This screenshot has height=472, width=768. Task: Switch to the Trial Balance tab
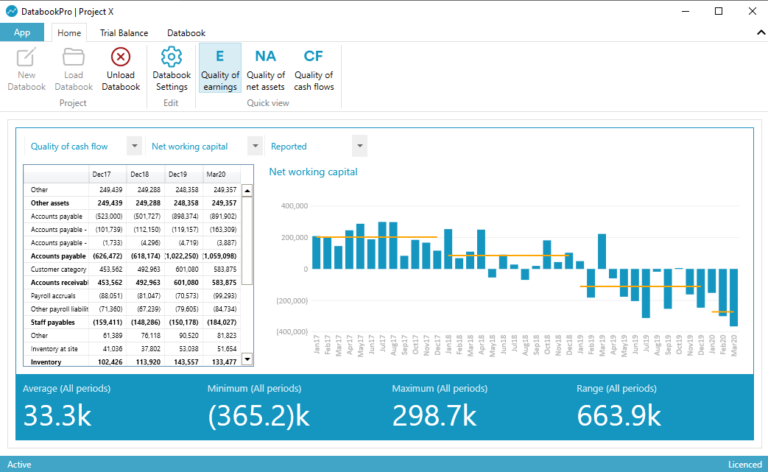click(x=124, y=33)
